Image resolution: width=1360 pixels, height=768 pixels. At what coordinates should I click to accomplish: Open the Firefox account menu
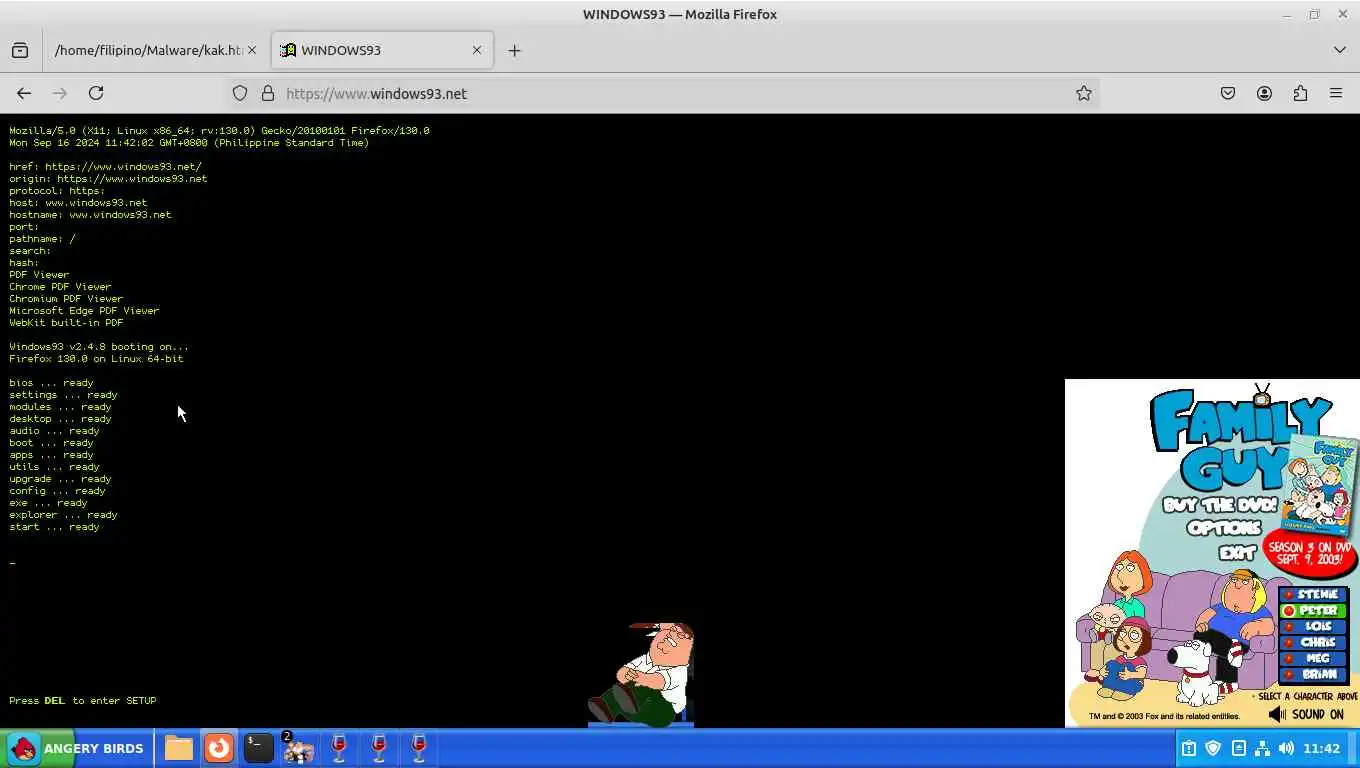[x=1264, y=93]
